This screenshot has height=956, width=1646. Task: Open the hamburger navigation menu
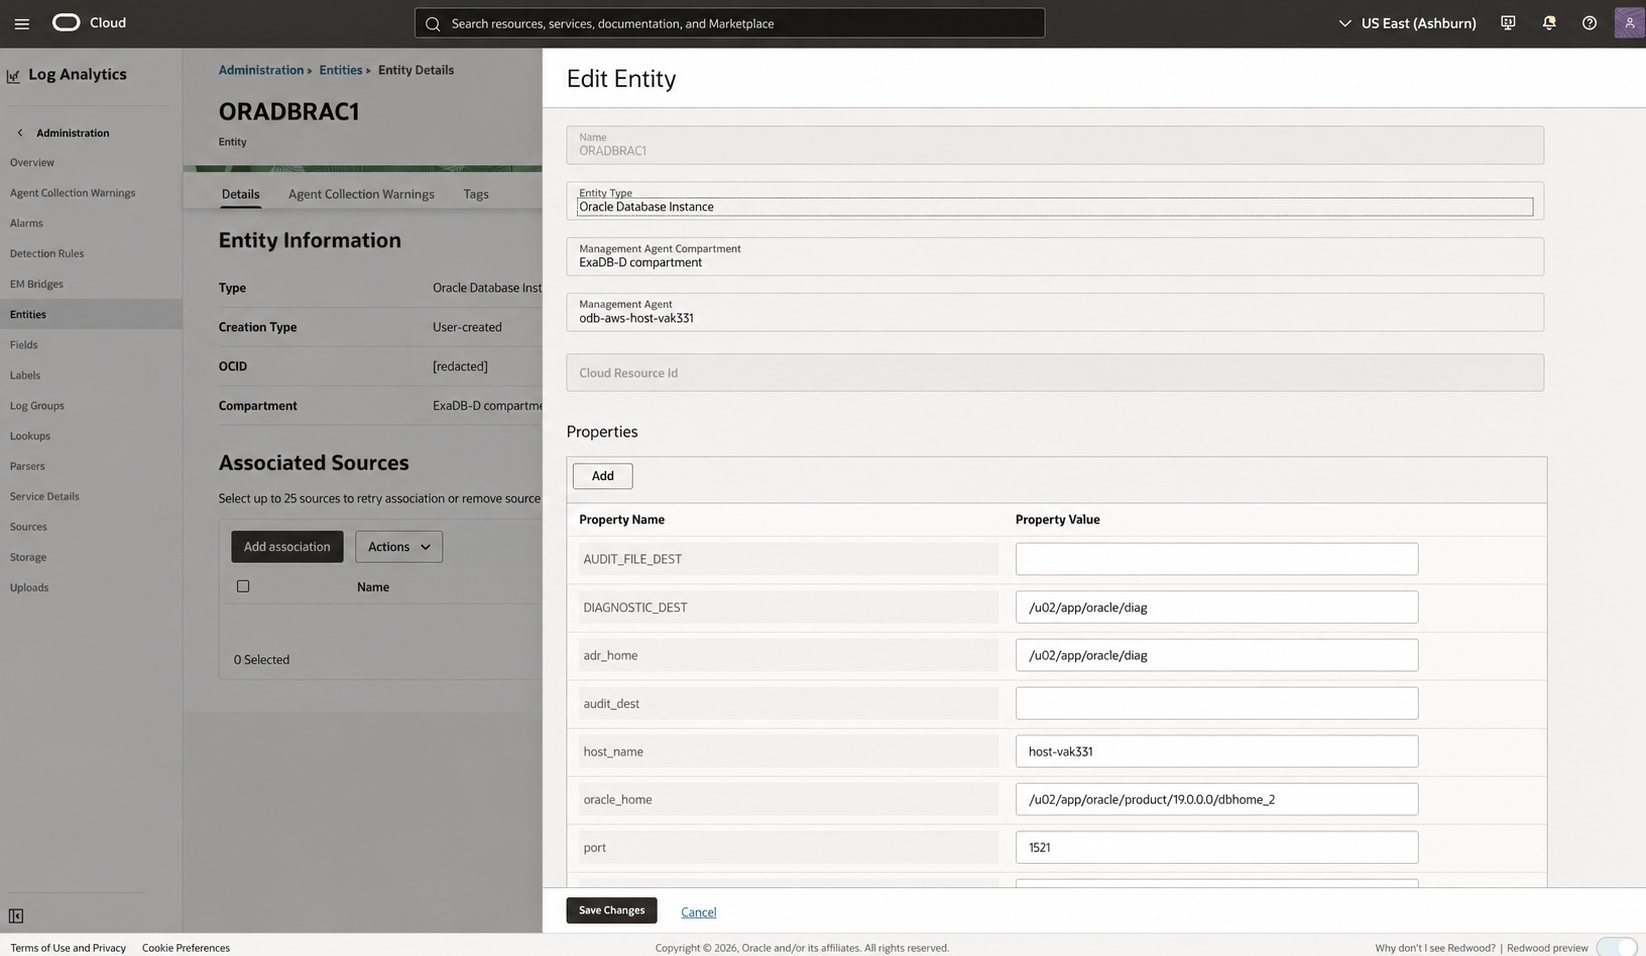[x=22, y=23]
